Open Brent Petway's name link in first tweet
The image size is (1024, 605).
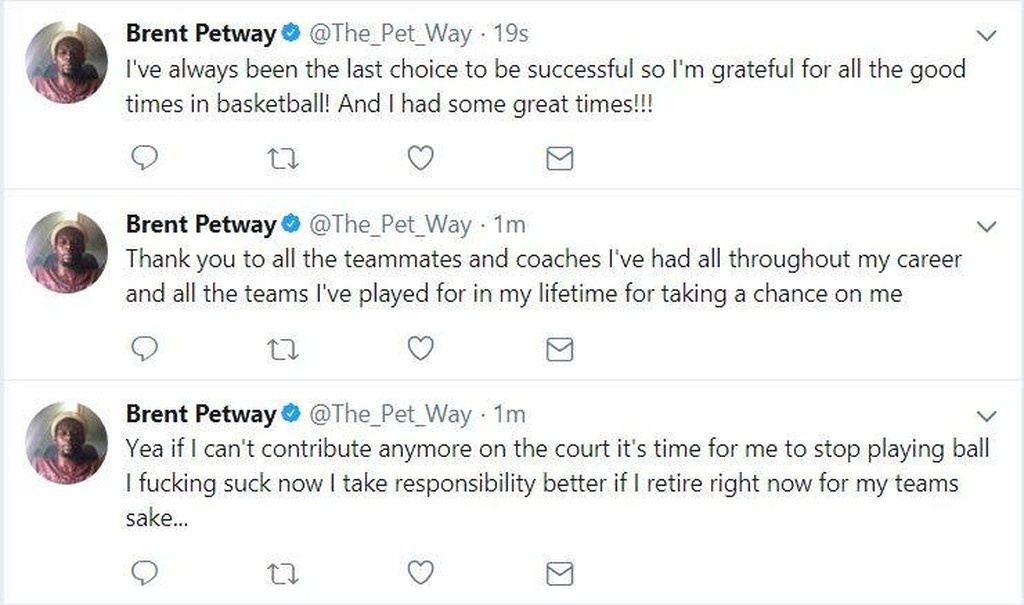(x=200, y=34)
